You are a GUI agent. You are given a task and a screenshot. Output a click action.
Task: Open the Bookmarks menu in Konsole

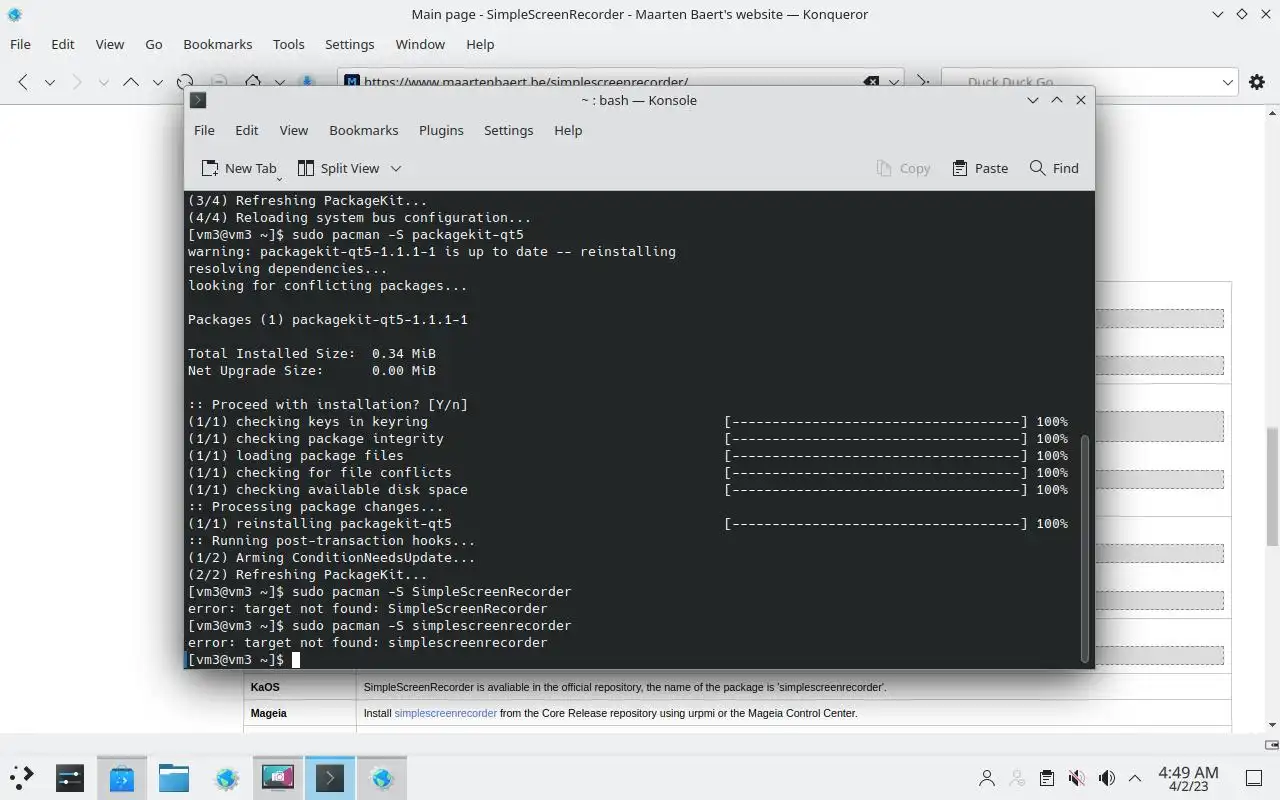pyautogui.click(x=363, y=130)
